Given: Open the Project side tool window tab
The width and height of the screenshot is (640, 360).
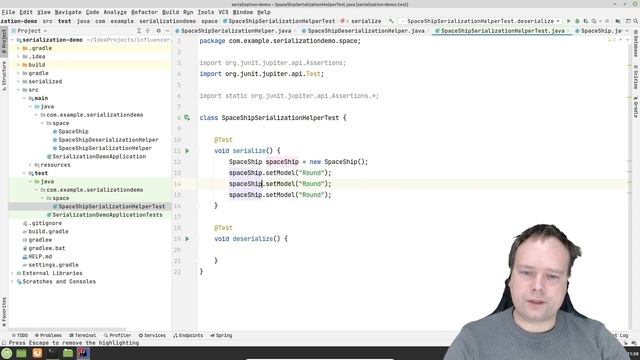Looking at the screenshot, I should pyautogui.click(x=4, y=41).
